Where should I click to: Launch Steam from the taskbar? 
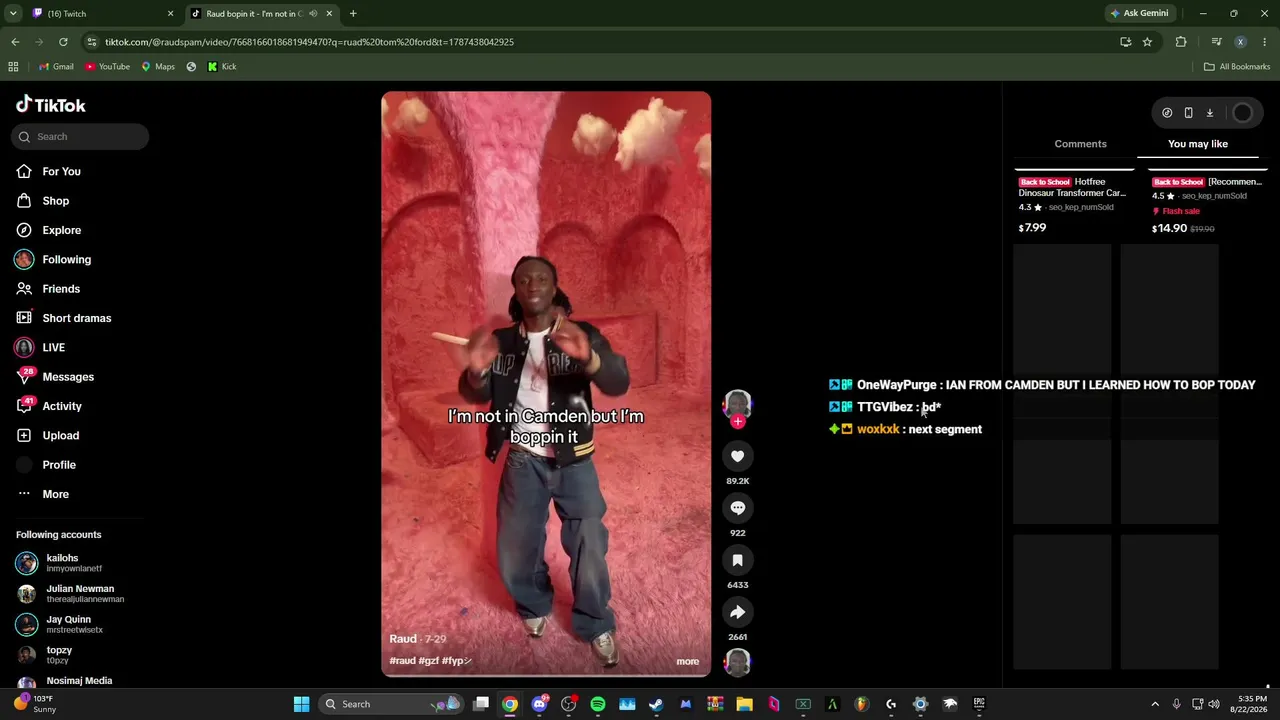(x=656, y=704)
